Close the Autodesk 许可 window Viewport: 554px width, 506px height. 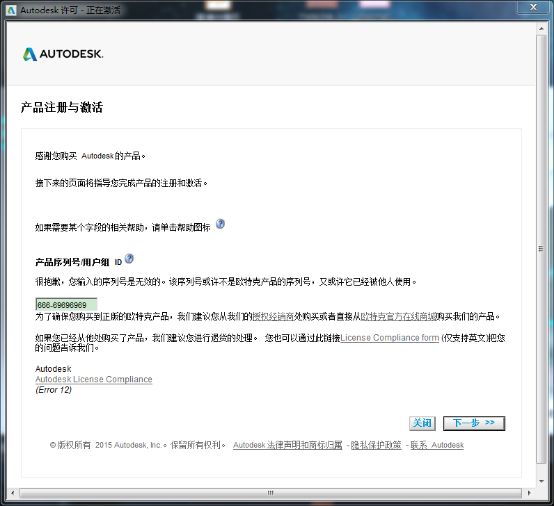[533, 7]
